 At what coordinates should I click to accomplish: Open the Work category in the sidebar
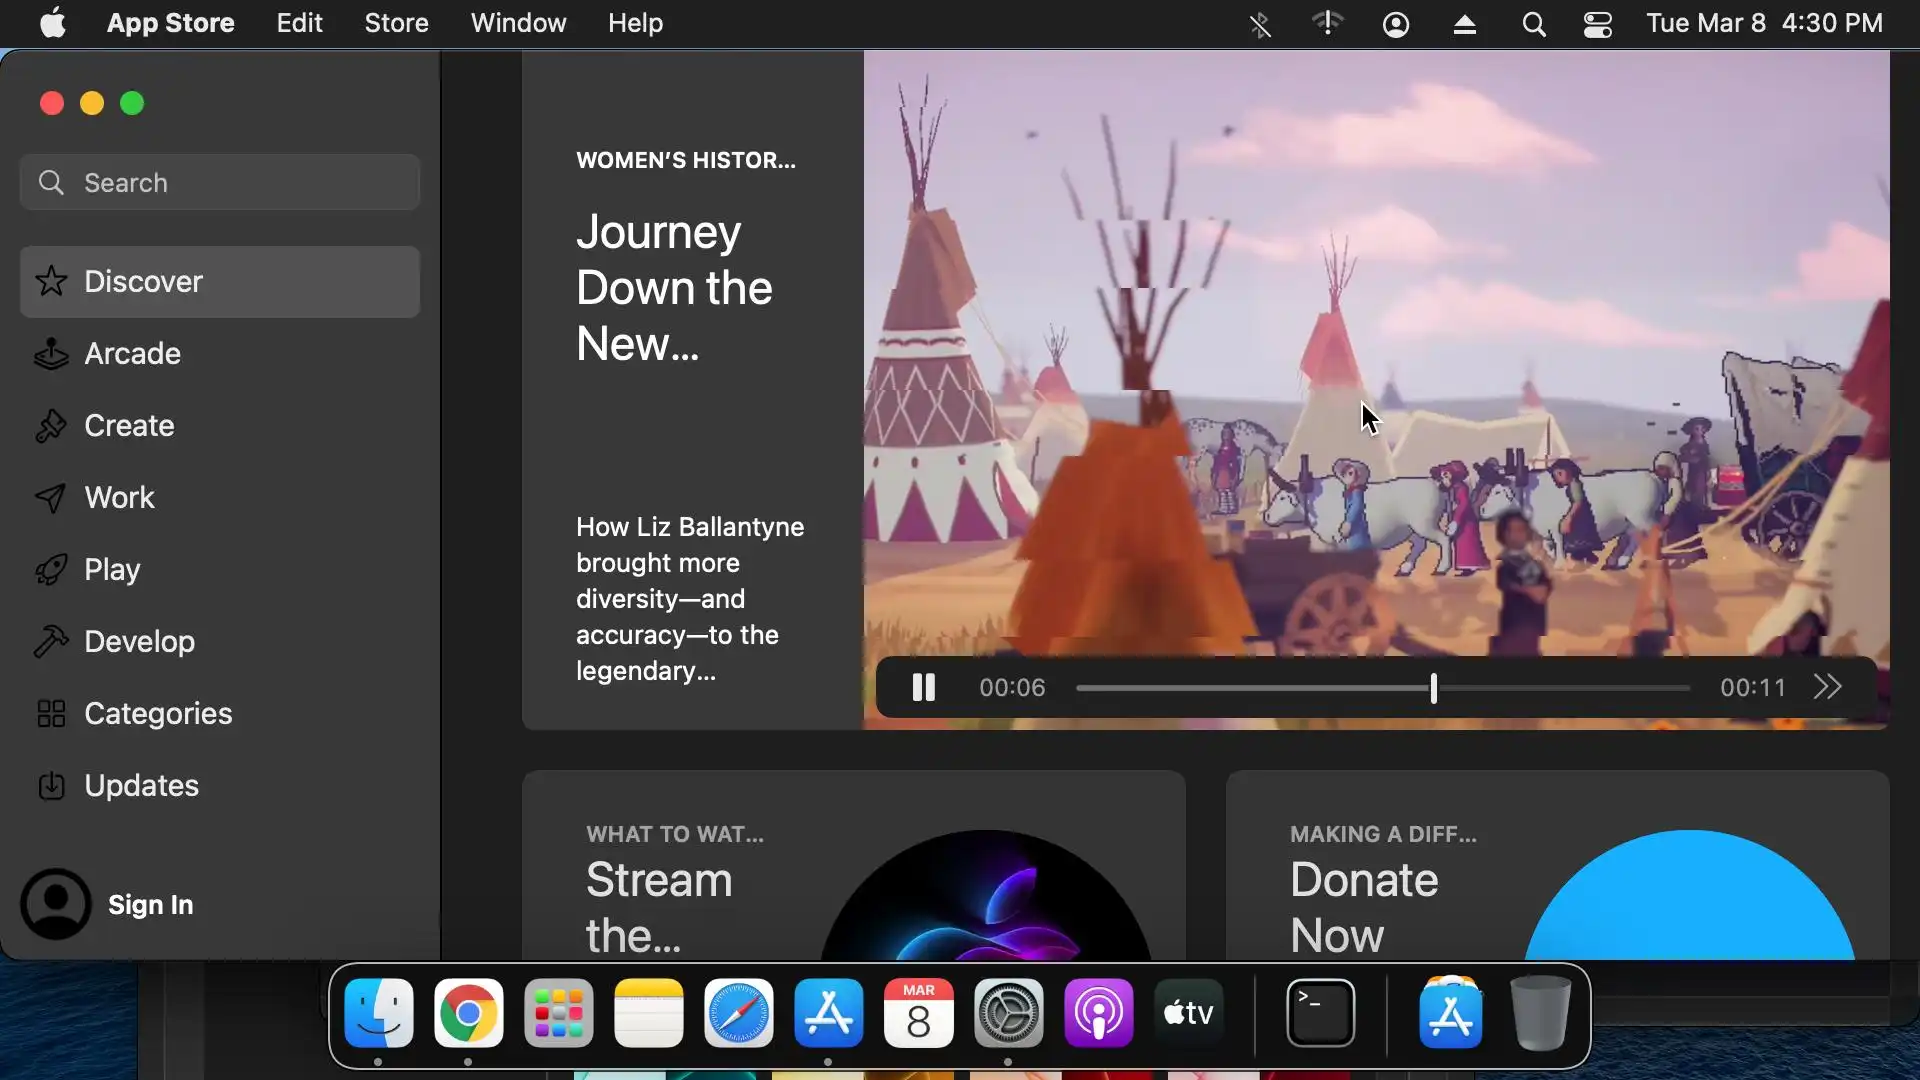click(x=118, y=498)
